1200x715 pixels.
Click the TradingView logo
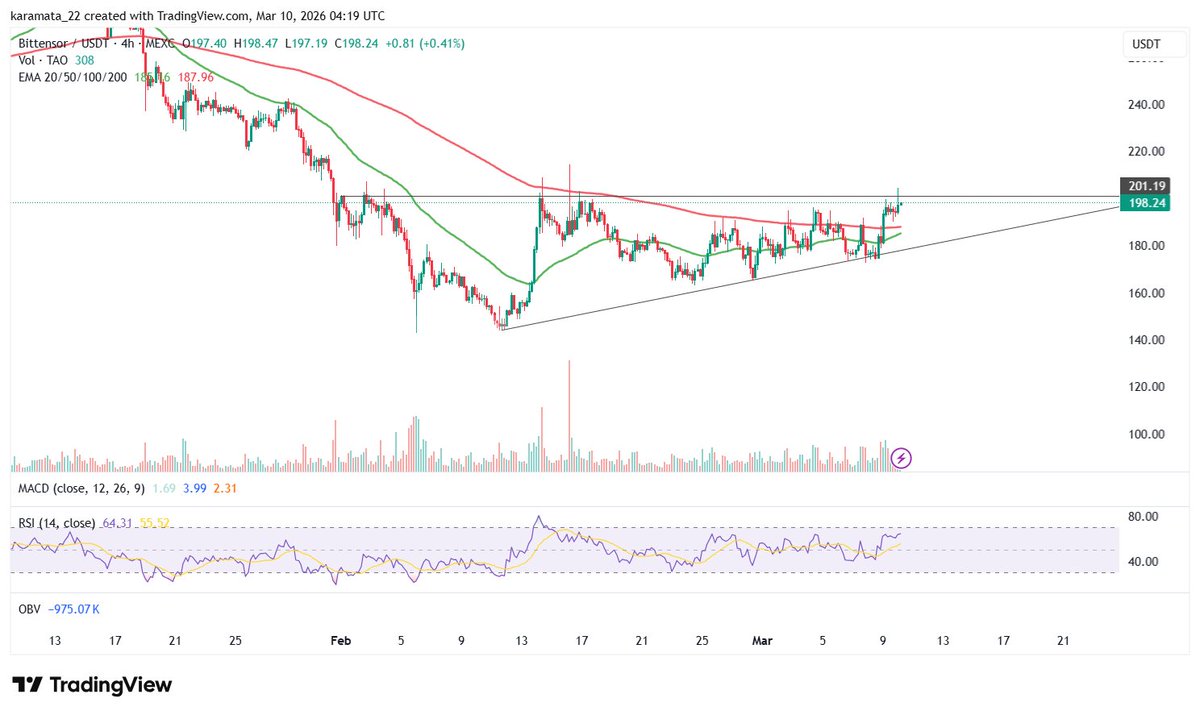pyautogui.click(x=92, y=685)
